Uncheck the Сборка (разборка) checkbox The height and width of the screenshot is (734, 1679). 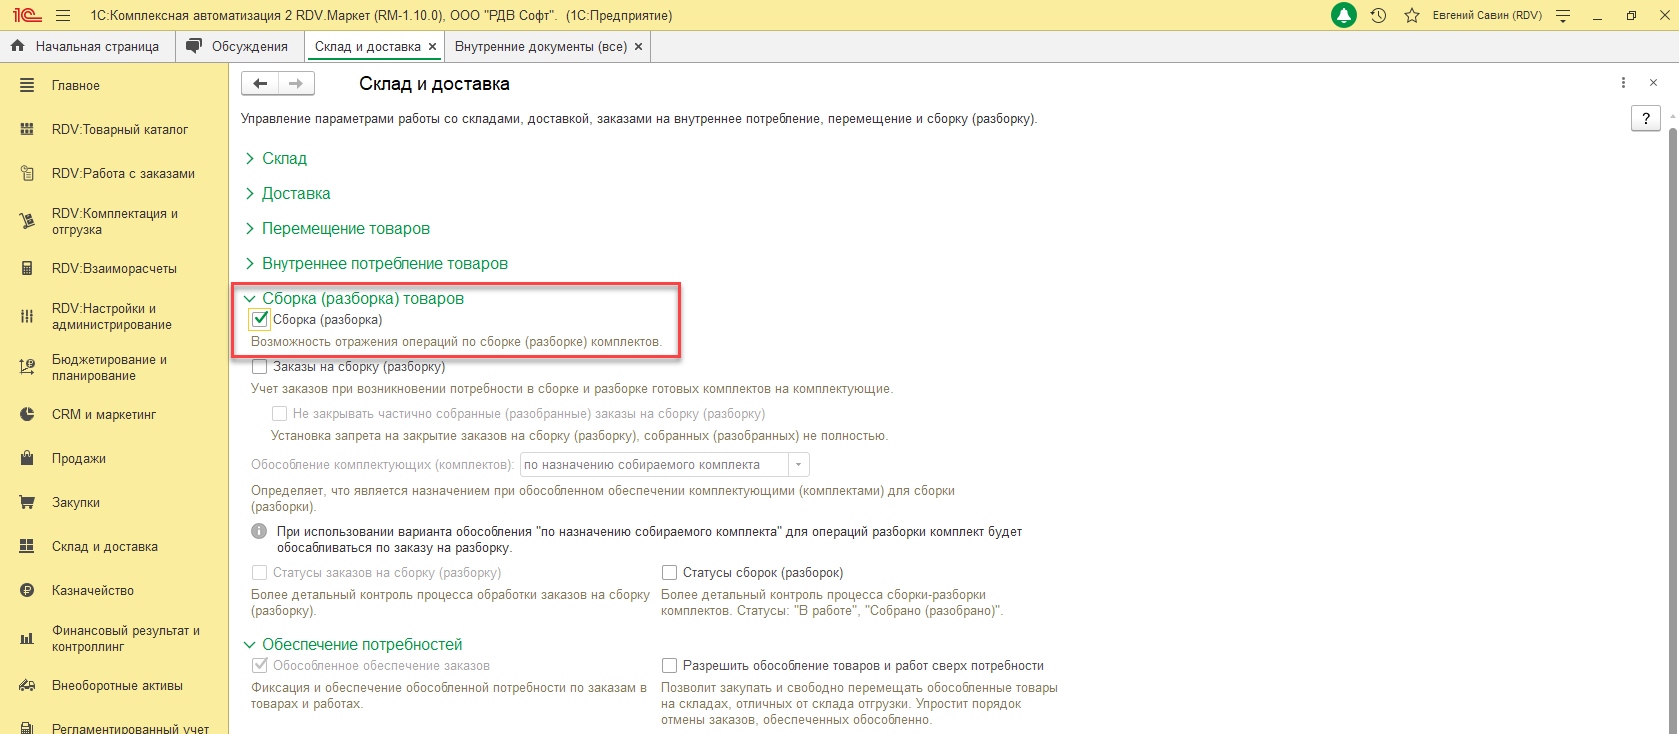pyautogui.click(x=260, y=320)
